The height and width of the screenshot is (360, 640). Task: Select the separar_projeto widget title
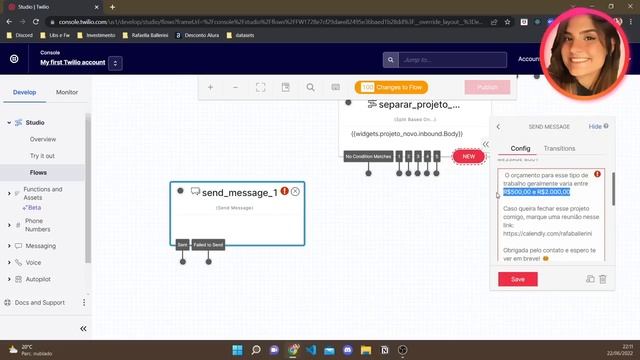pos(419,105)
